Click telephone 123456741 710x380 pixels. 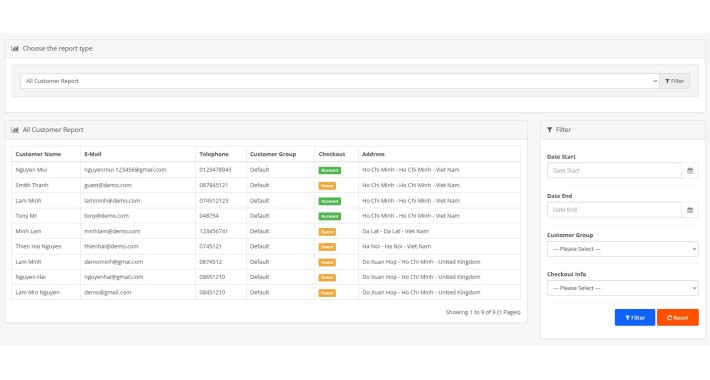[213, 231]
